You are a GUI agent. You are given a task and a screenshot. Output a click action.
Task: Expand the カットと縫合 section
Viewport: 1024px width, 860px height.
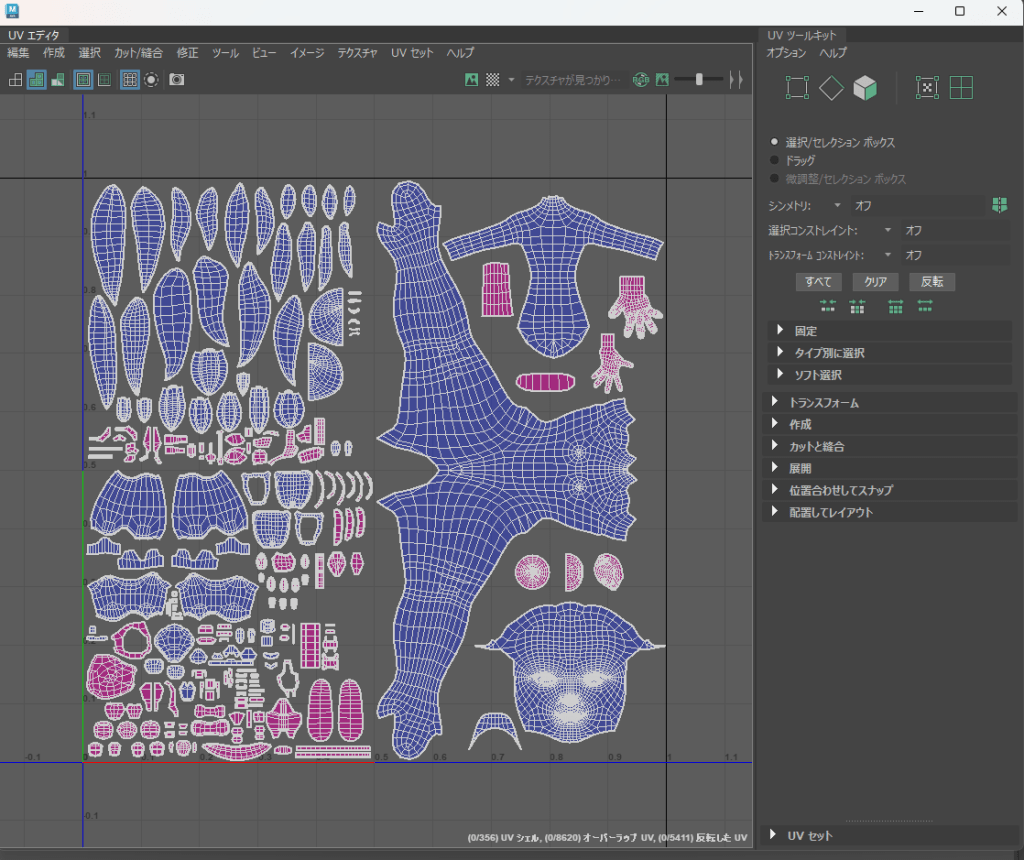coord(817,447)
